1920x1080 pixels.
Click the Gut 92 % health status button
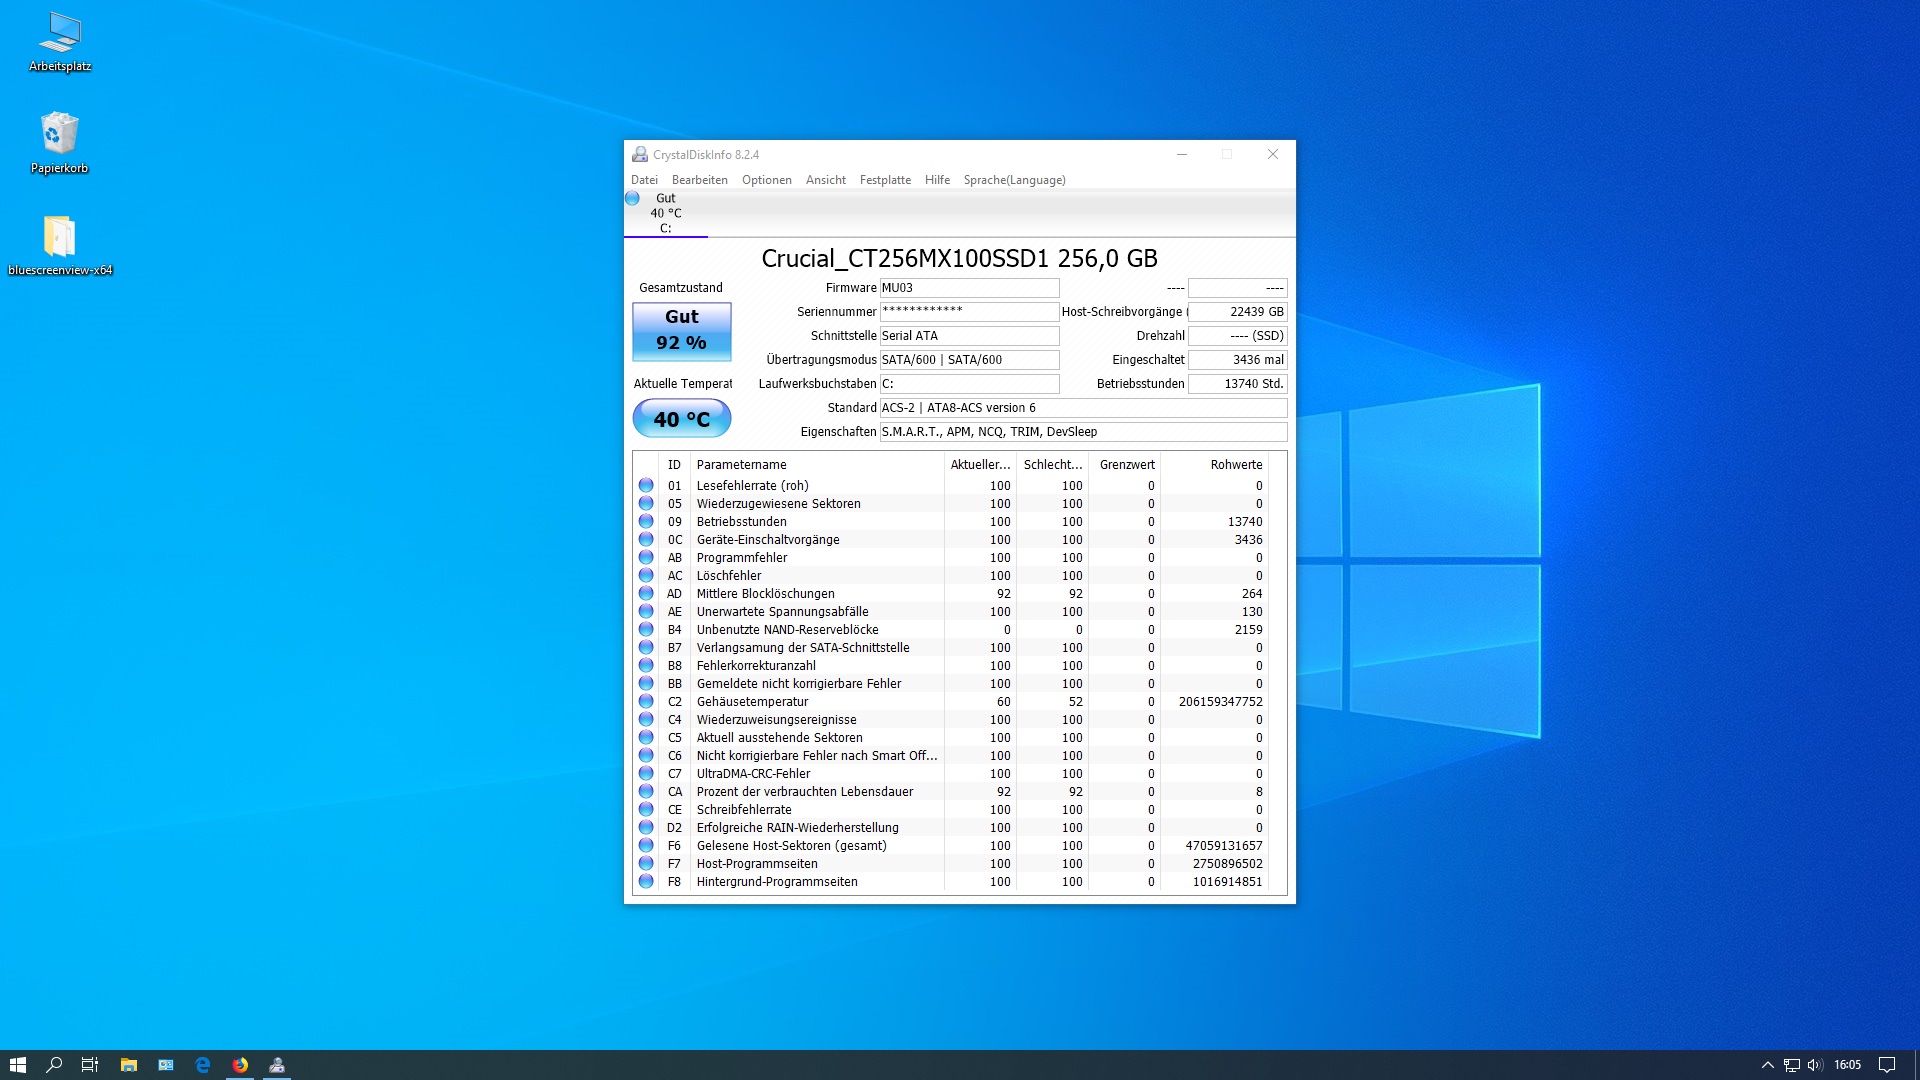pos(682,331)
